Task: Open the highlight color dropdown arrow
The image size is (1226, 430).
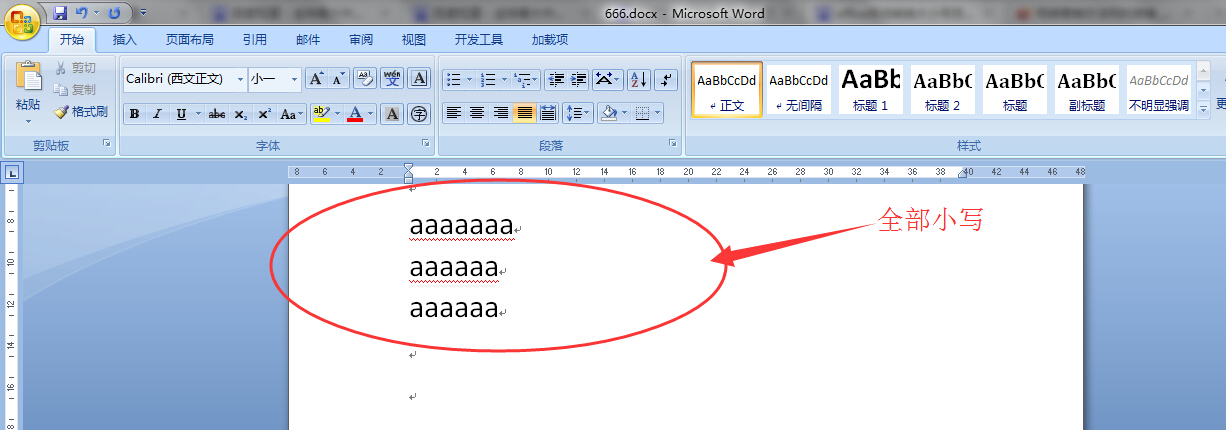Action: pos(337,114)
